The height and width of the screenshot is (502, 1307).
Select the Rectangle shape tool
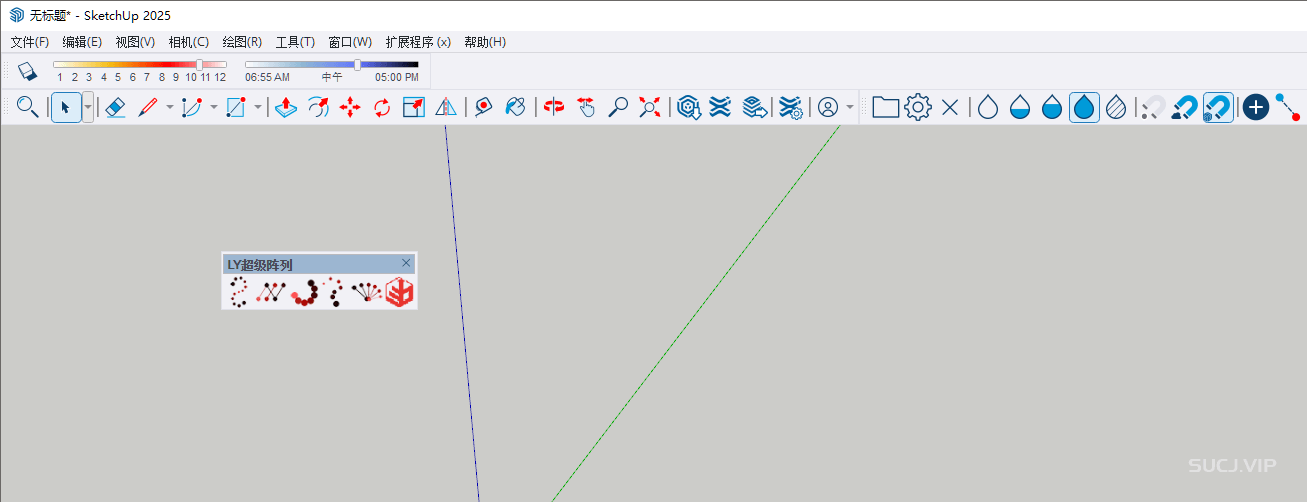pyautogui.click(x=236, y=107)
